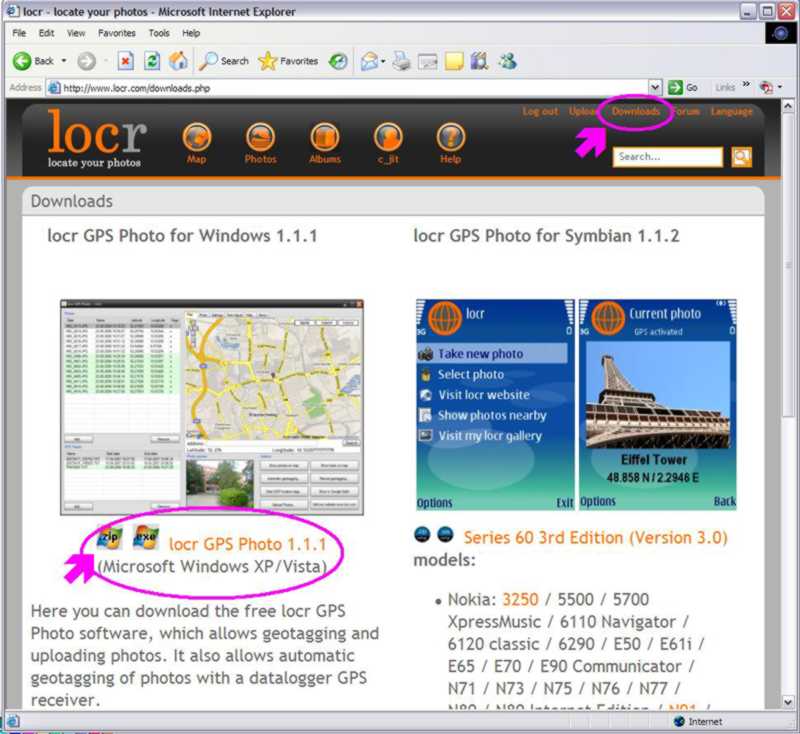
Task: Click the first Symbian download globe icon
Action: (422, 534)
